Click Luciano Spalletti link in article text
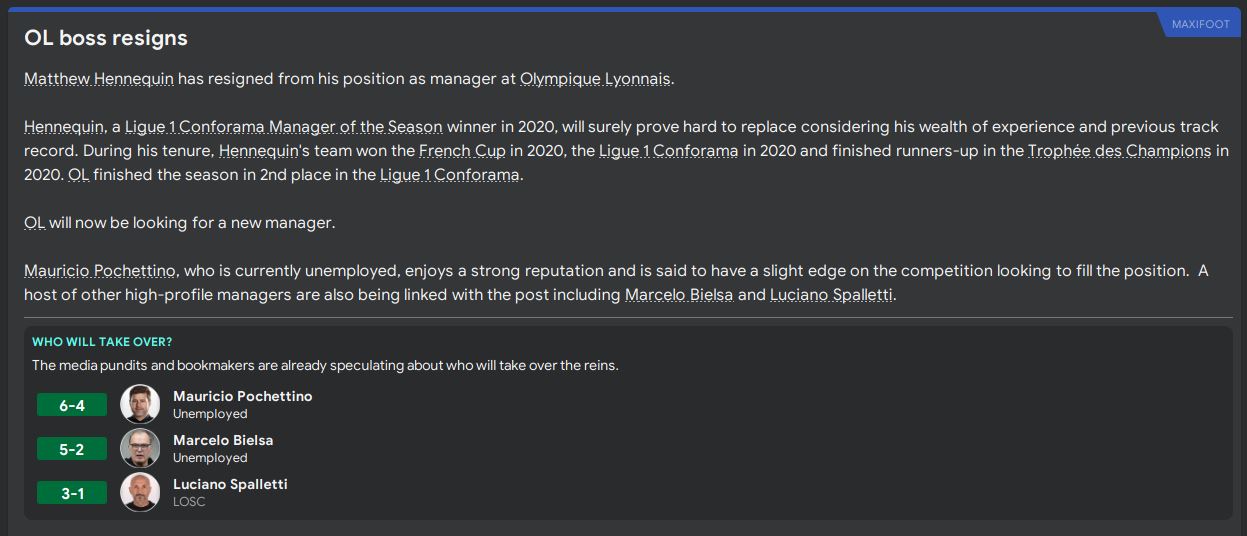1247x536 pixels. coord(831,295)
